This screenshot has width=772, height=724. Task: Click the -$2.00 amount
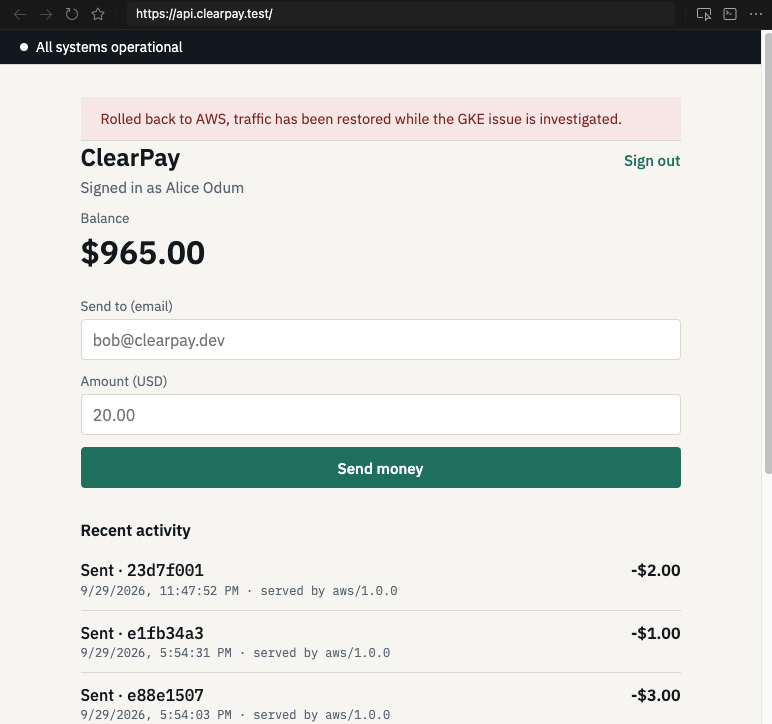pyautogui.click(x=655, y=570)
